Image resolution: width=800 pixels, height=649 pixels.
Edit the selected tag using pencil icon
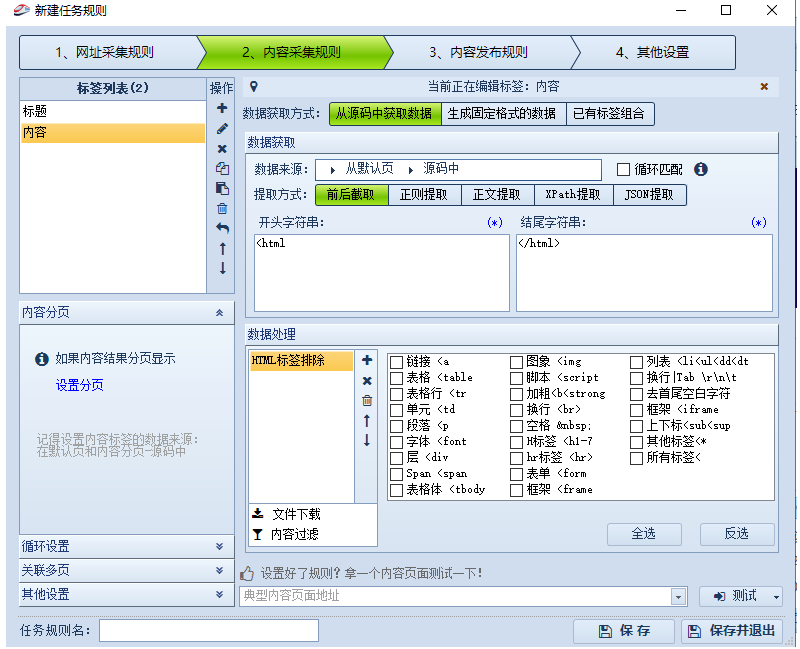(221, 129)
